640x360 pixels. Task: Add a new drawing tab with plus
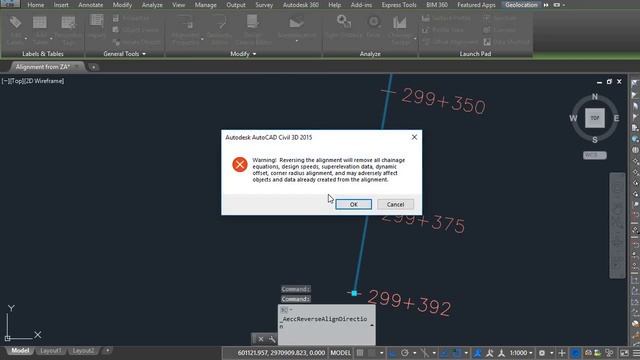(x=93, y=67)
